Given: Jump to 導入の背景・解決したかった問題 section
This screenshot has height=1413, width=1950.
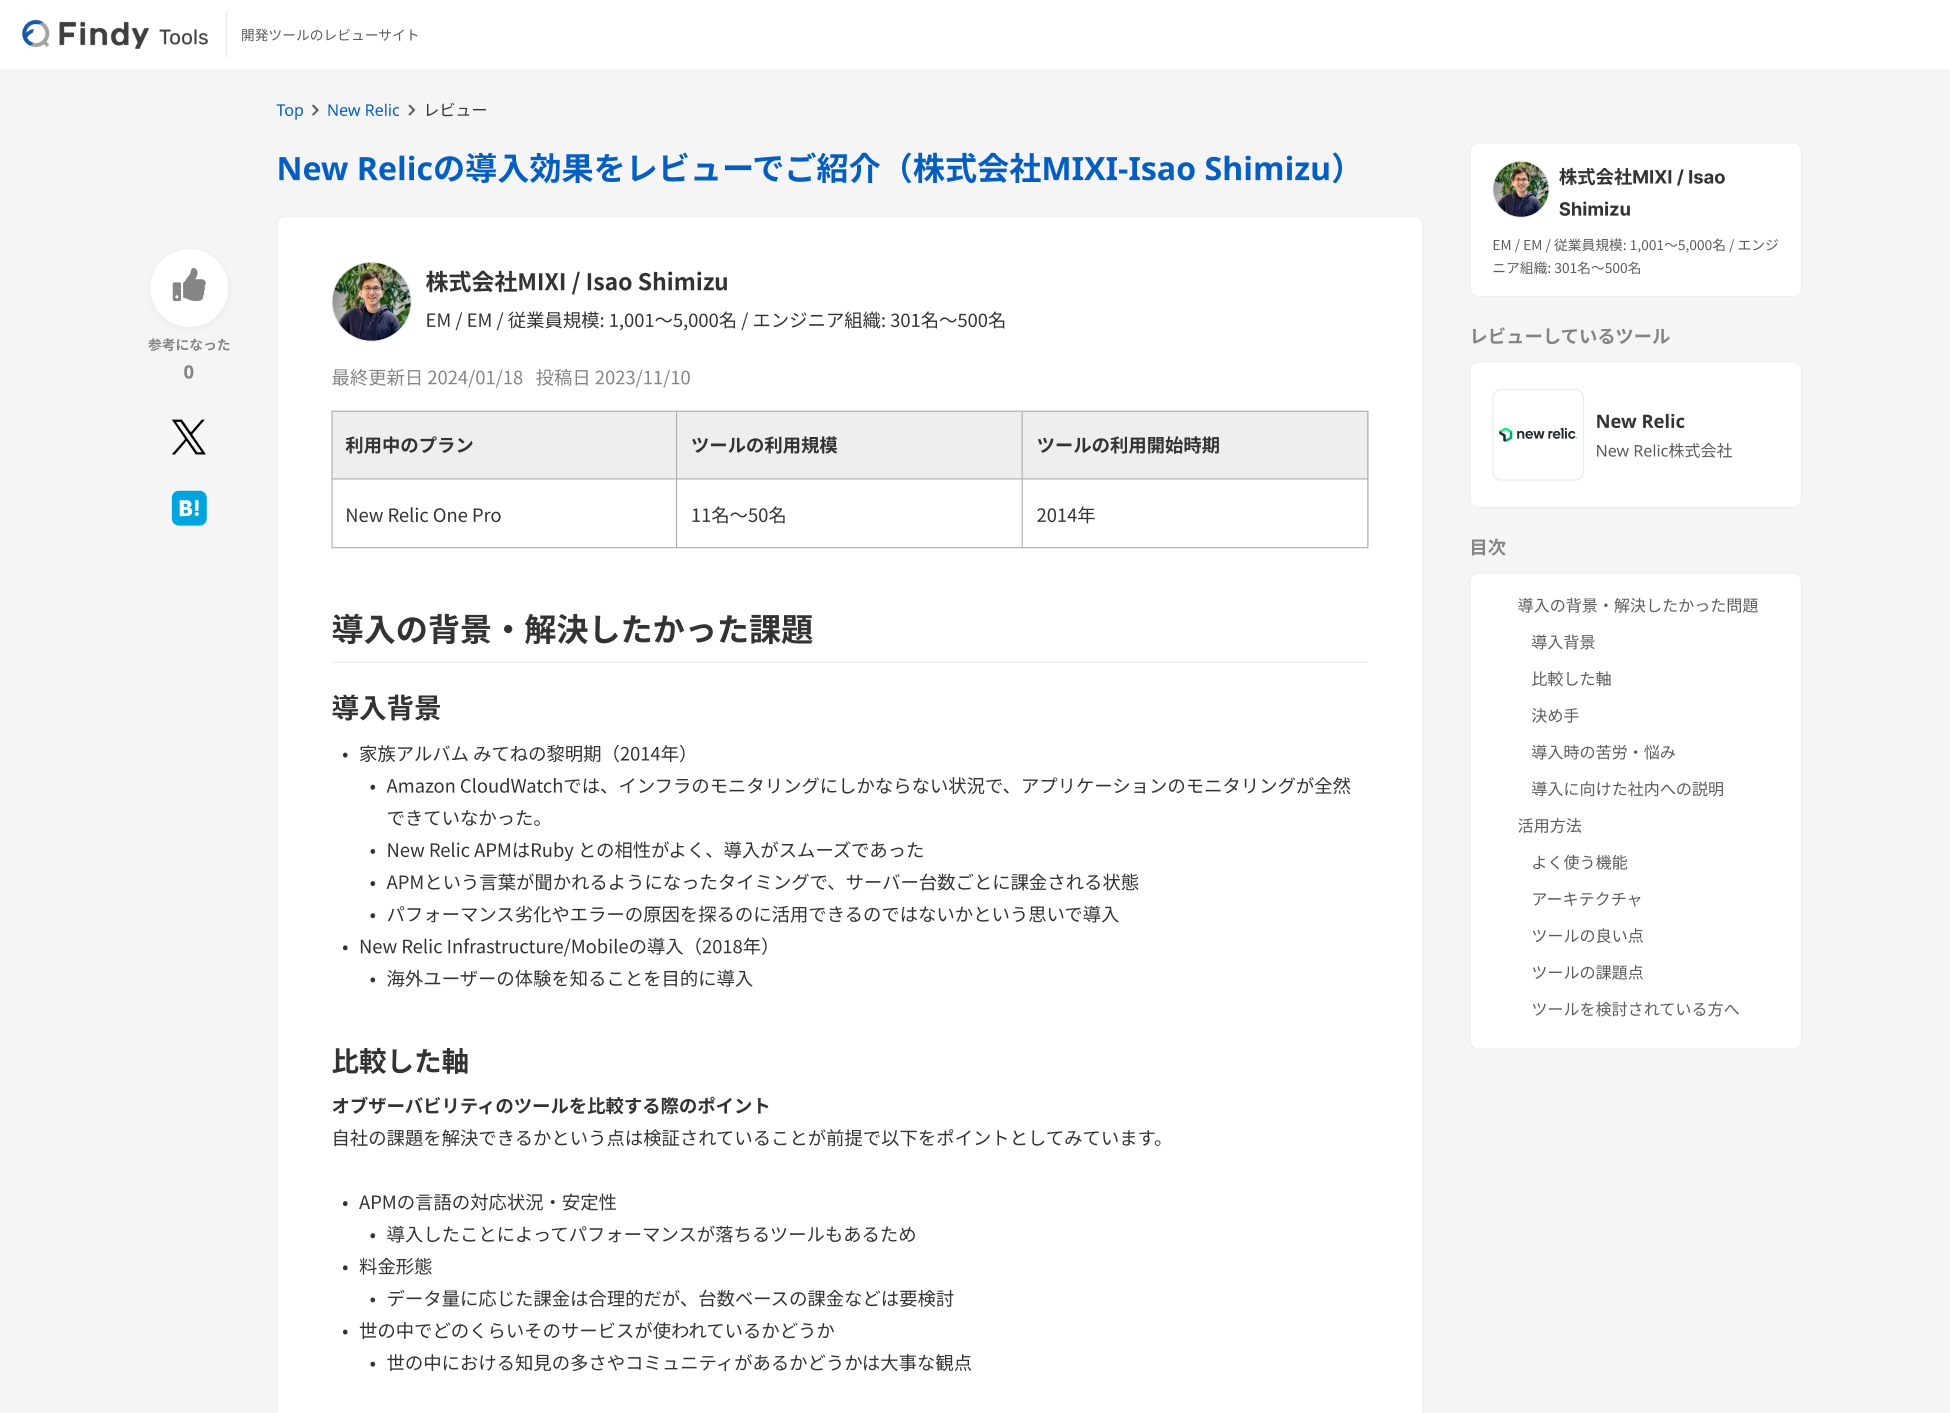Looking at the screenshot, I should (x=1637, y=605).
